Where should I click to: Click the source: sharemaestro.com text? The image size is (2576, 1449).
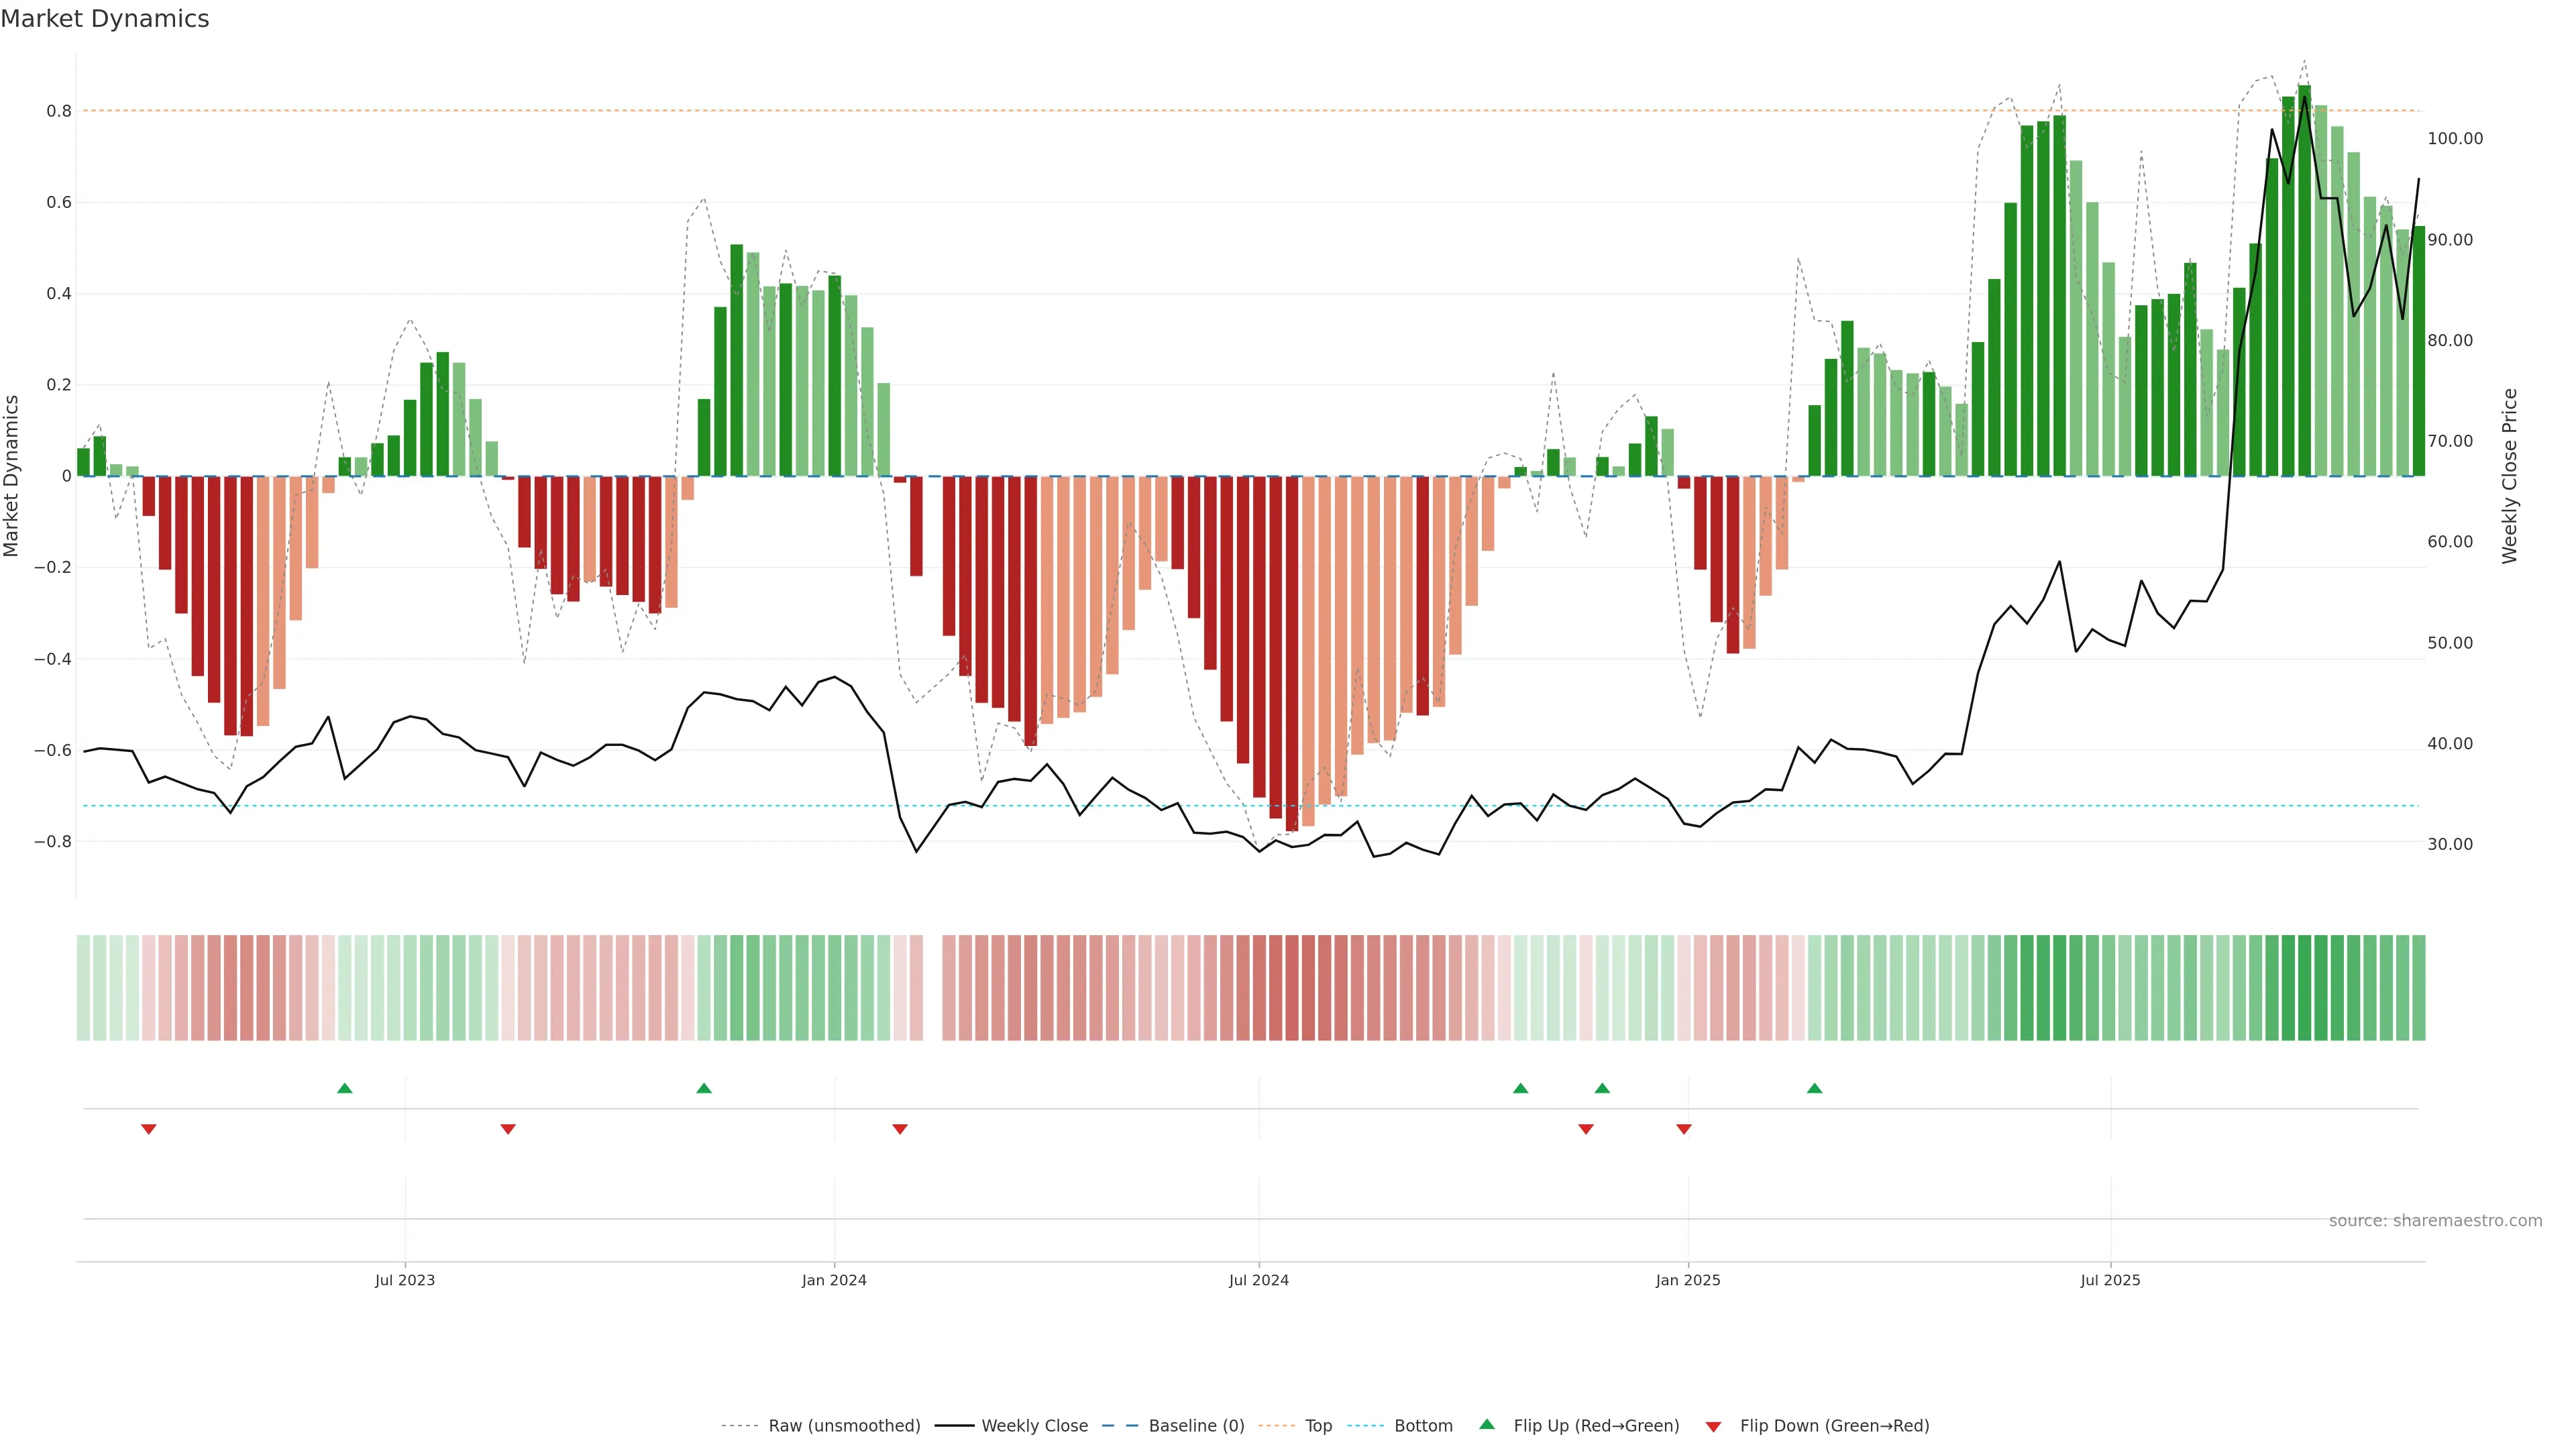(2435, 1221)
